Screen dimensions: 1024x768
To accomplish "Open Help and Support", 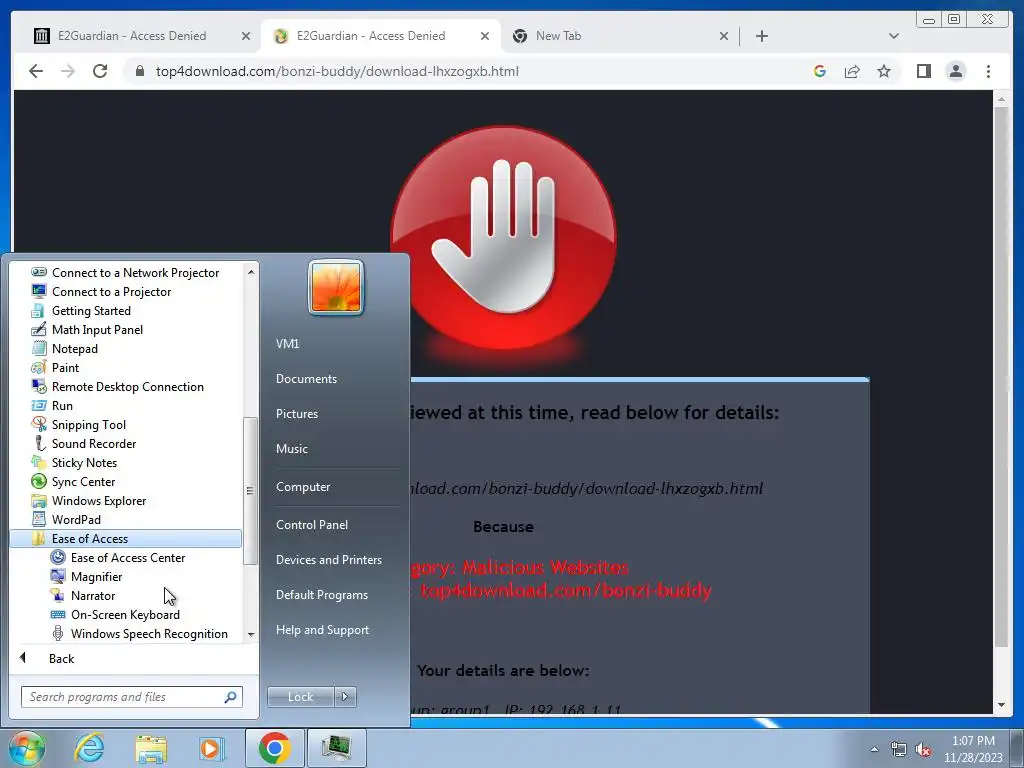I will coord(322,630).
